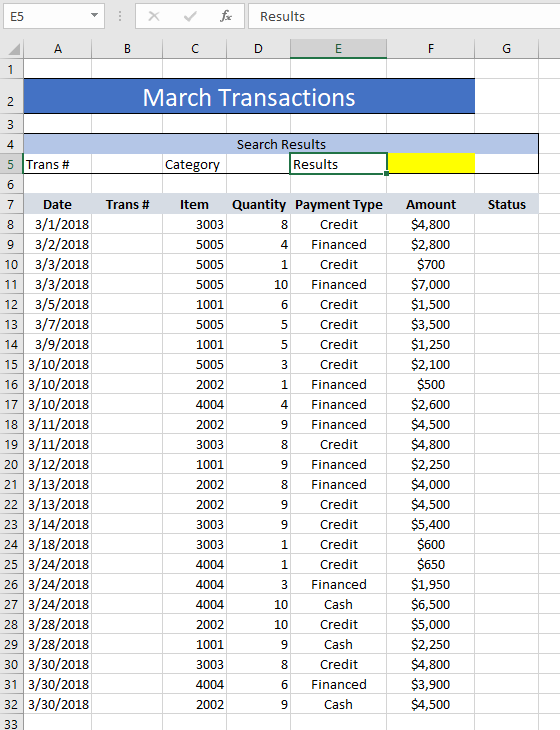Select the $3,500 amount cell

431,324
